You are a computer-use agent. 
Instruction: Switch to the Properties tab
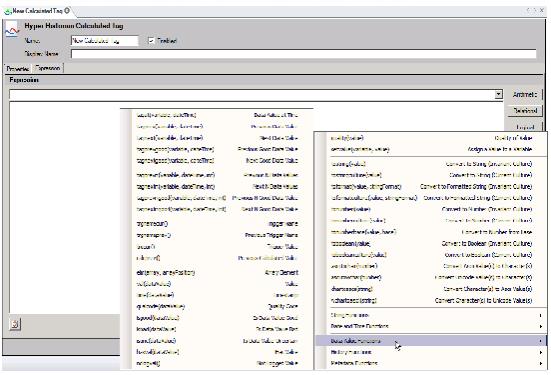tap(18, 69)
